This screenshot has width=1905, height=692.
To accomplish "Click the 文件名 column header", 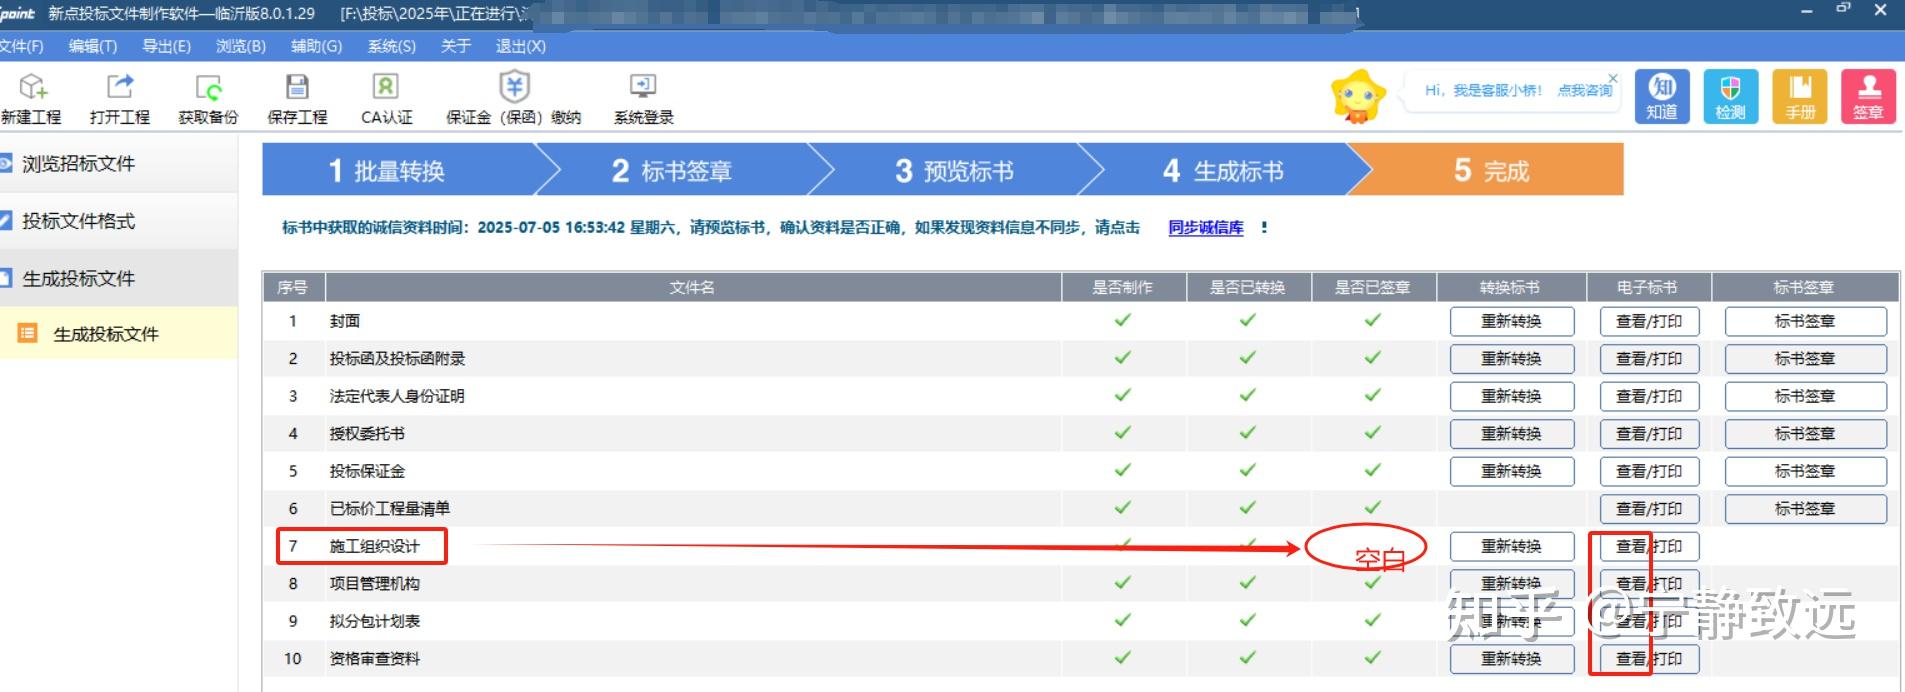I will click(x=692, y=287).
